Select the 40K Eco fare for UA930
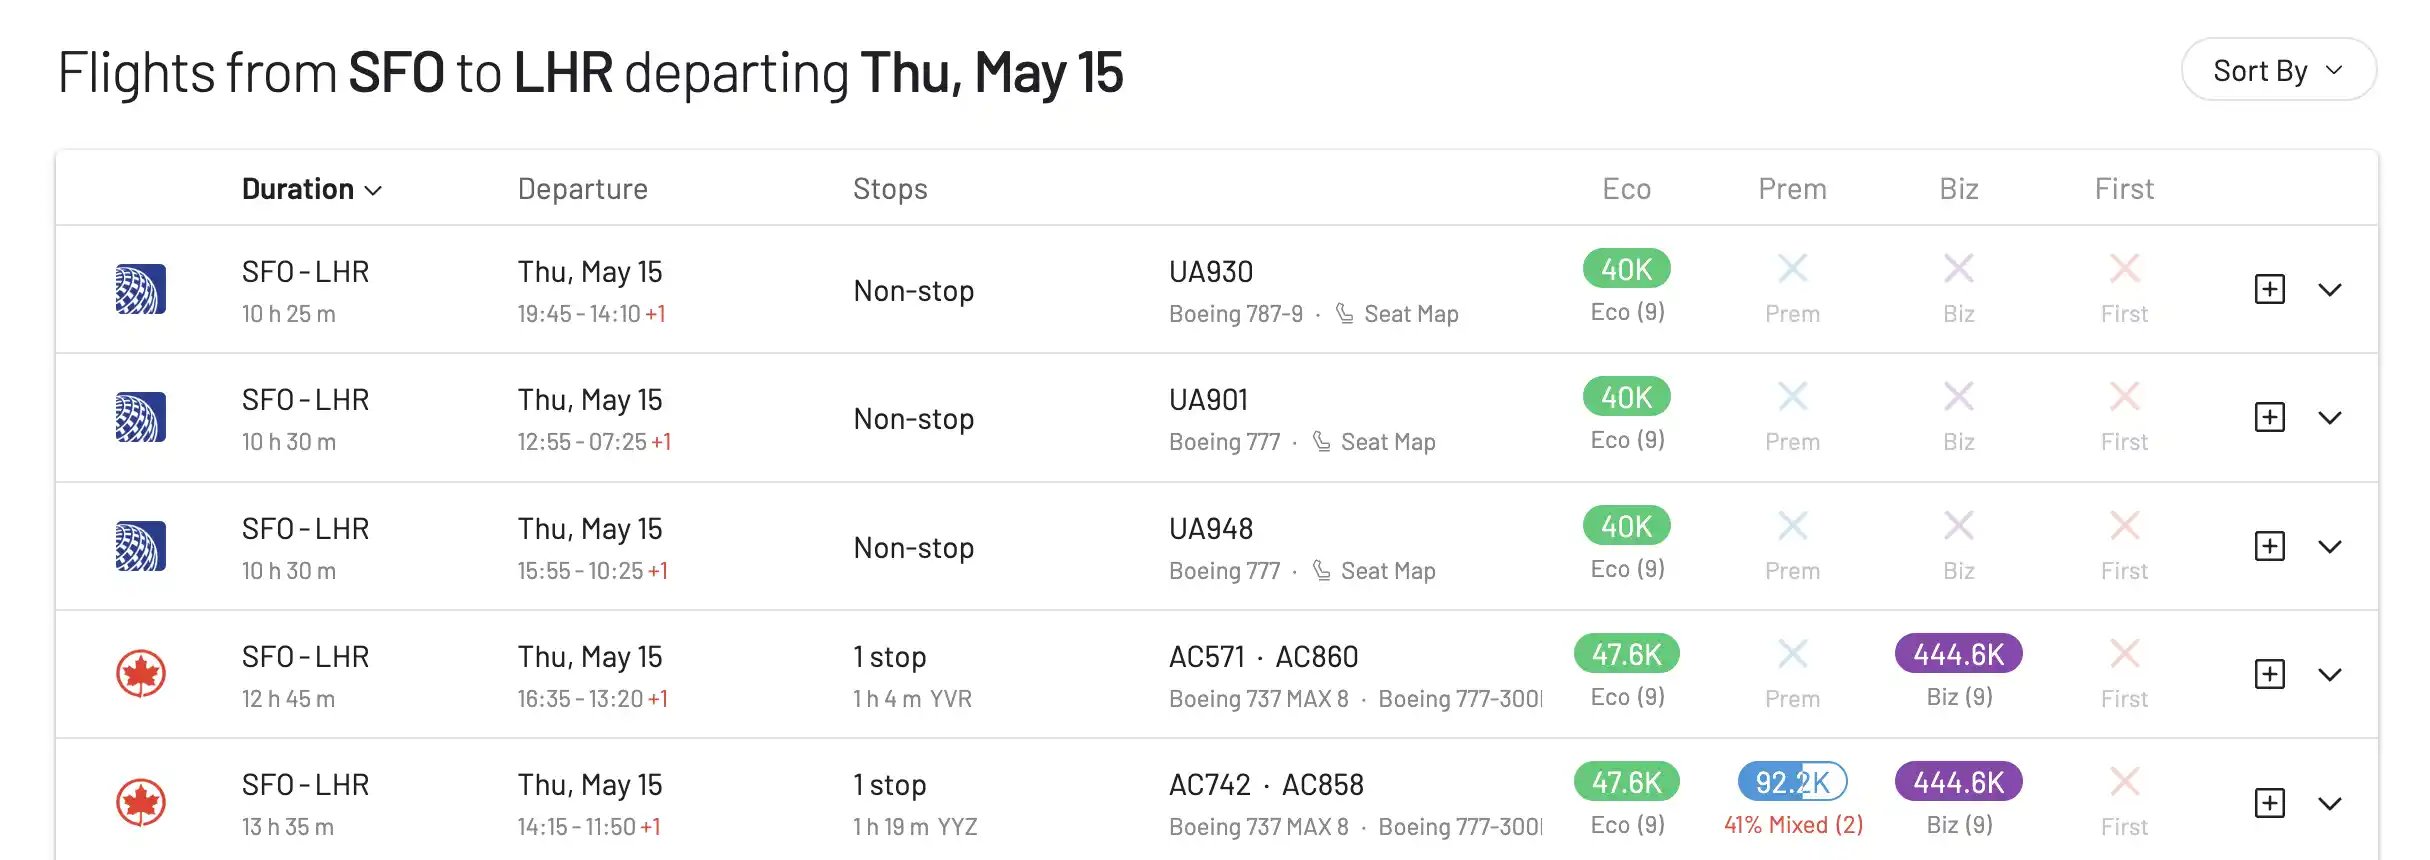The height and width of the screenshot is (860, 2430). (1627, 269)
